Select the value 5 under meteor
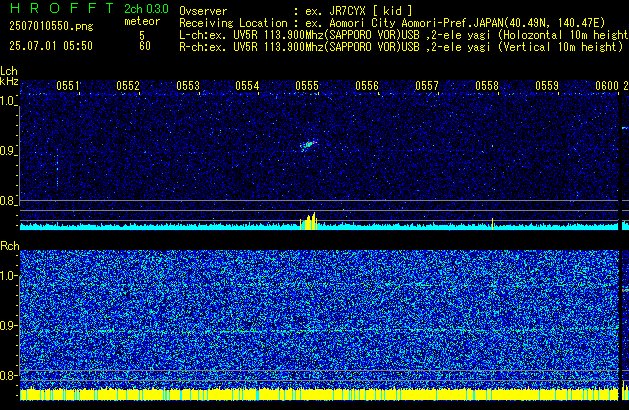This screenshot has height=410, width=629. coord(142,35)
